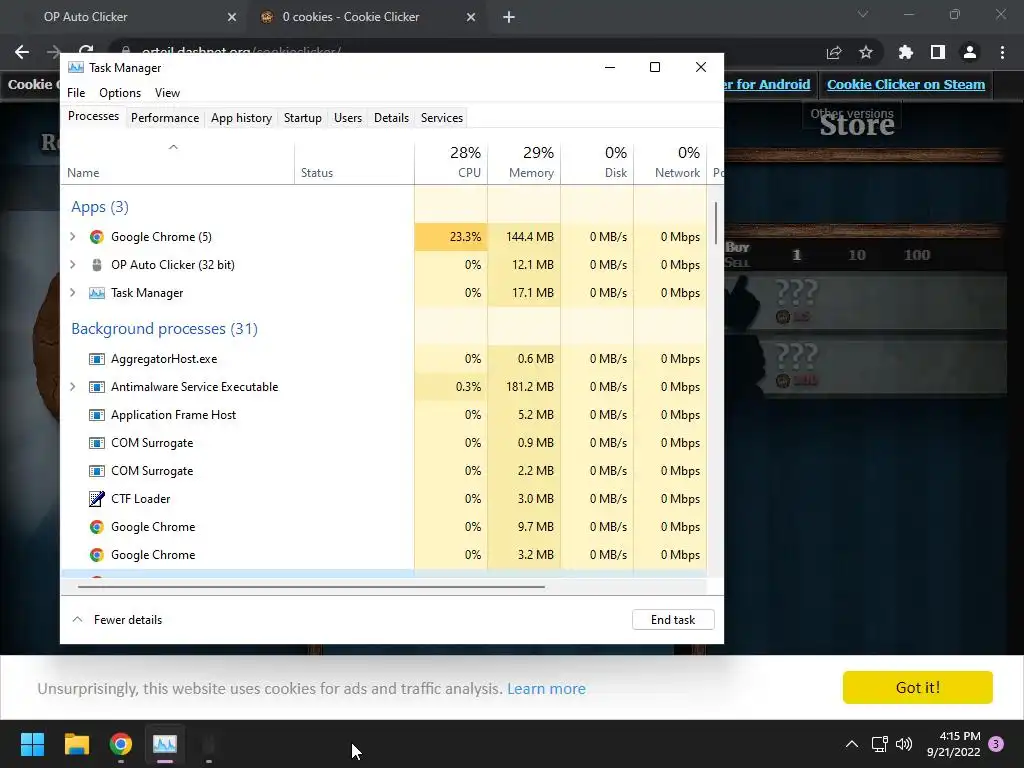
Task: Open the Cookie Clicker for Android link
Action: coord(767,84)
